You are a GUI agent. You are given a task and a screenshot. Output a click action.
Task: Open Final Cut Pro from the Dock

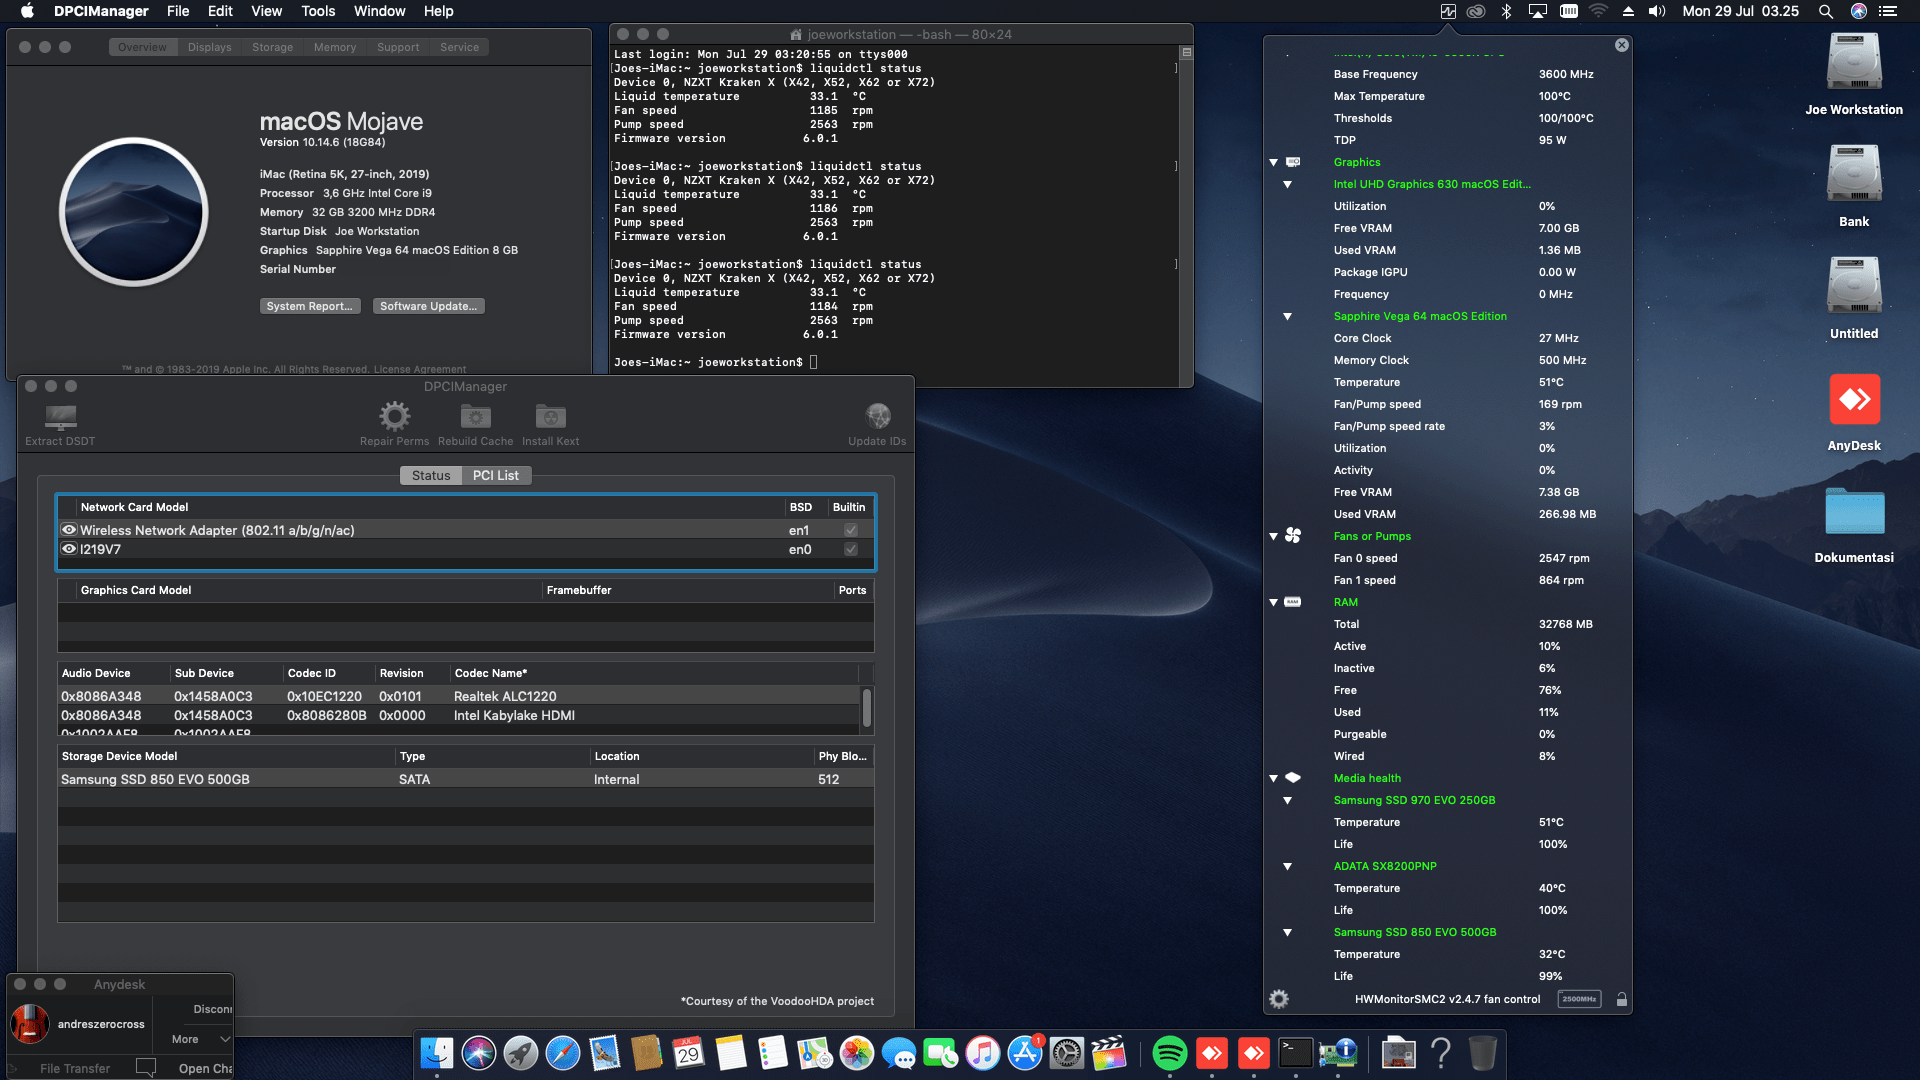pos(1109,1053)
